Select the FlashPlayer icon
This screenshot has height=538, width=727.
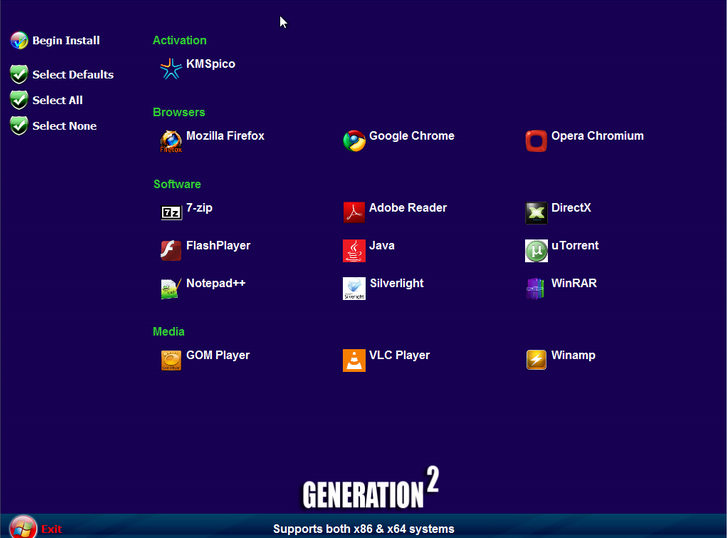(171, 250)
